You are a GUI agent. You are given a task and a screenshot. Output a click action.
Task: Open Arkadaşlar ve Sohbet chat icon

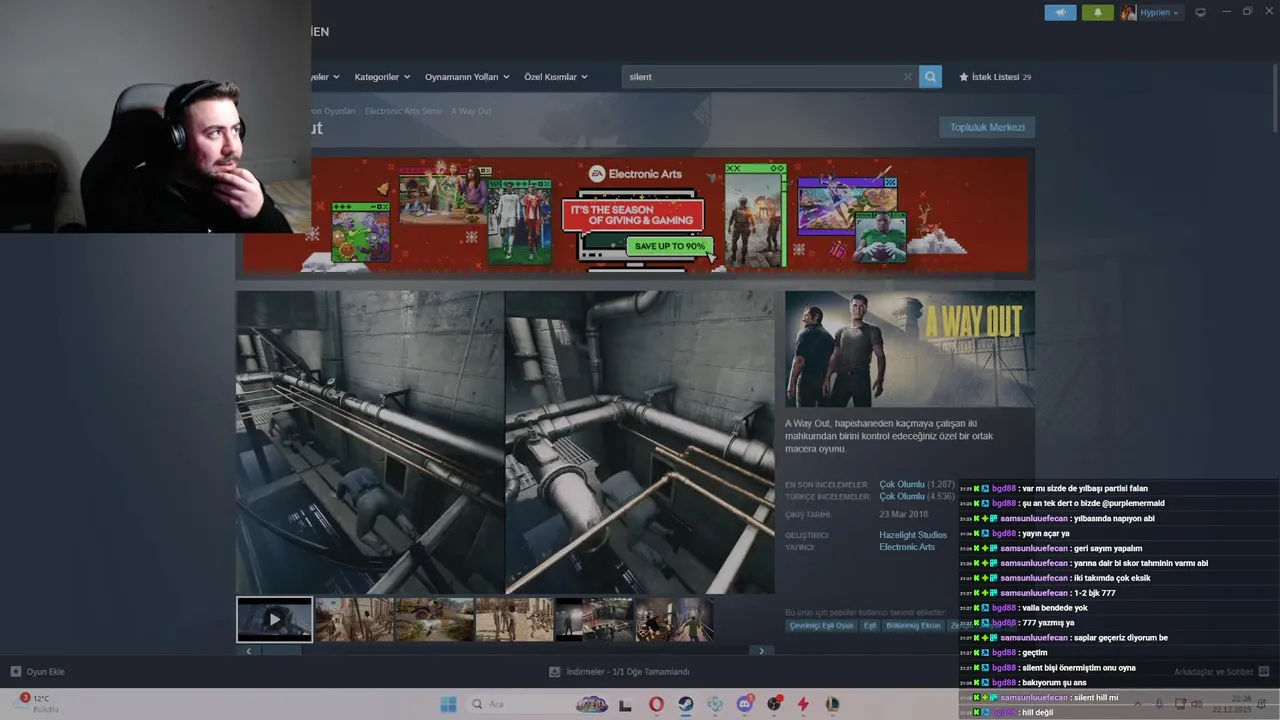click(1264, 672)
